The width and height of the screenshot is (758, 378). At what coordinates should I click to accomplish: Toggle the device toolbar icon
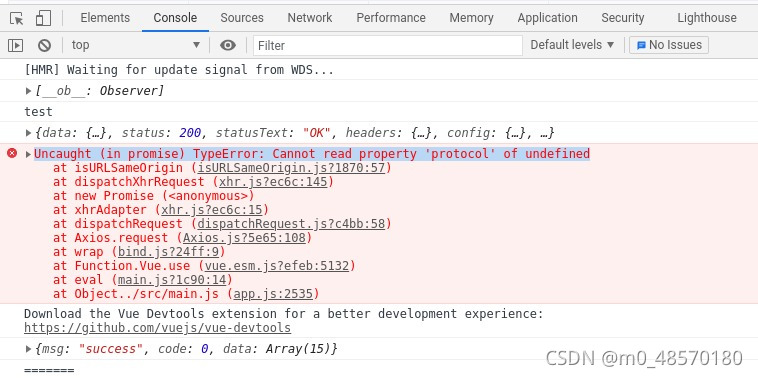pos(44,18)
